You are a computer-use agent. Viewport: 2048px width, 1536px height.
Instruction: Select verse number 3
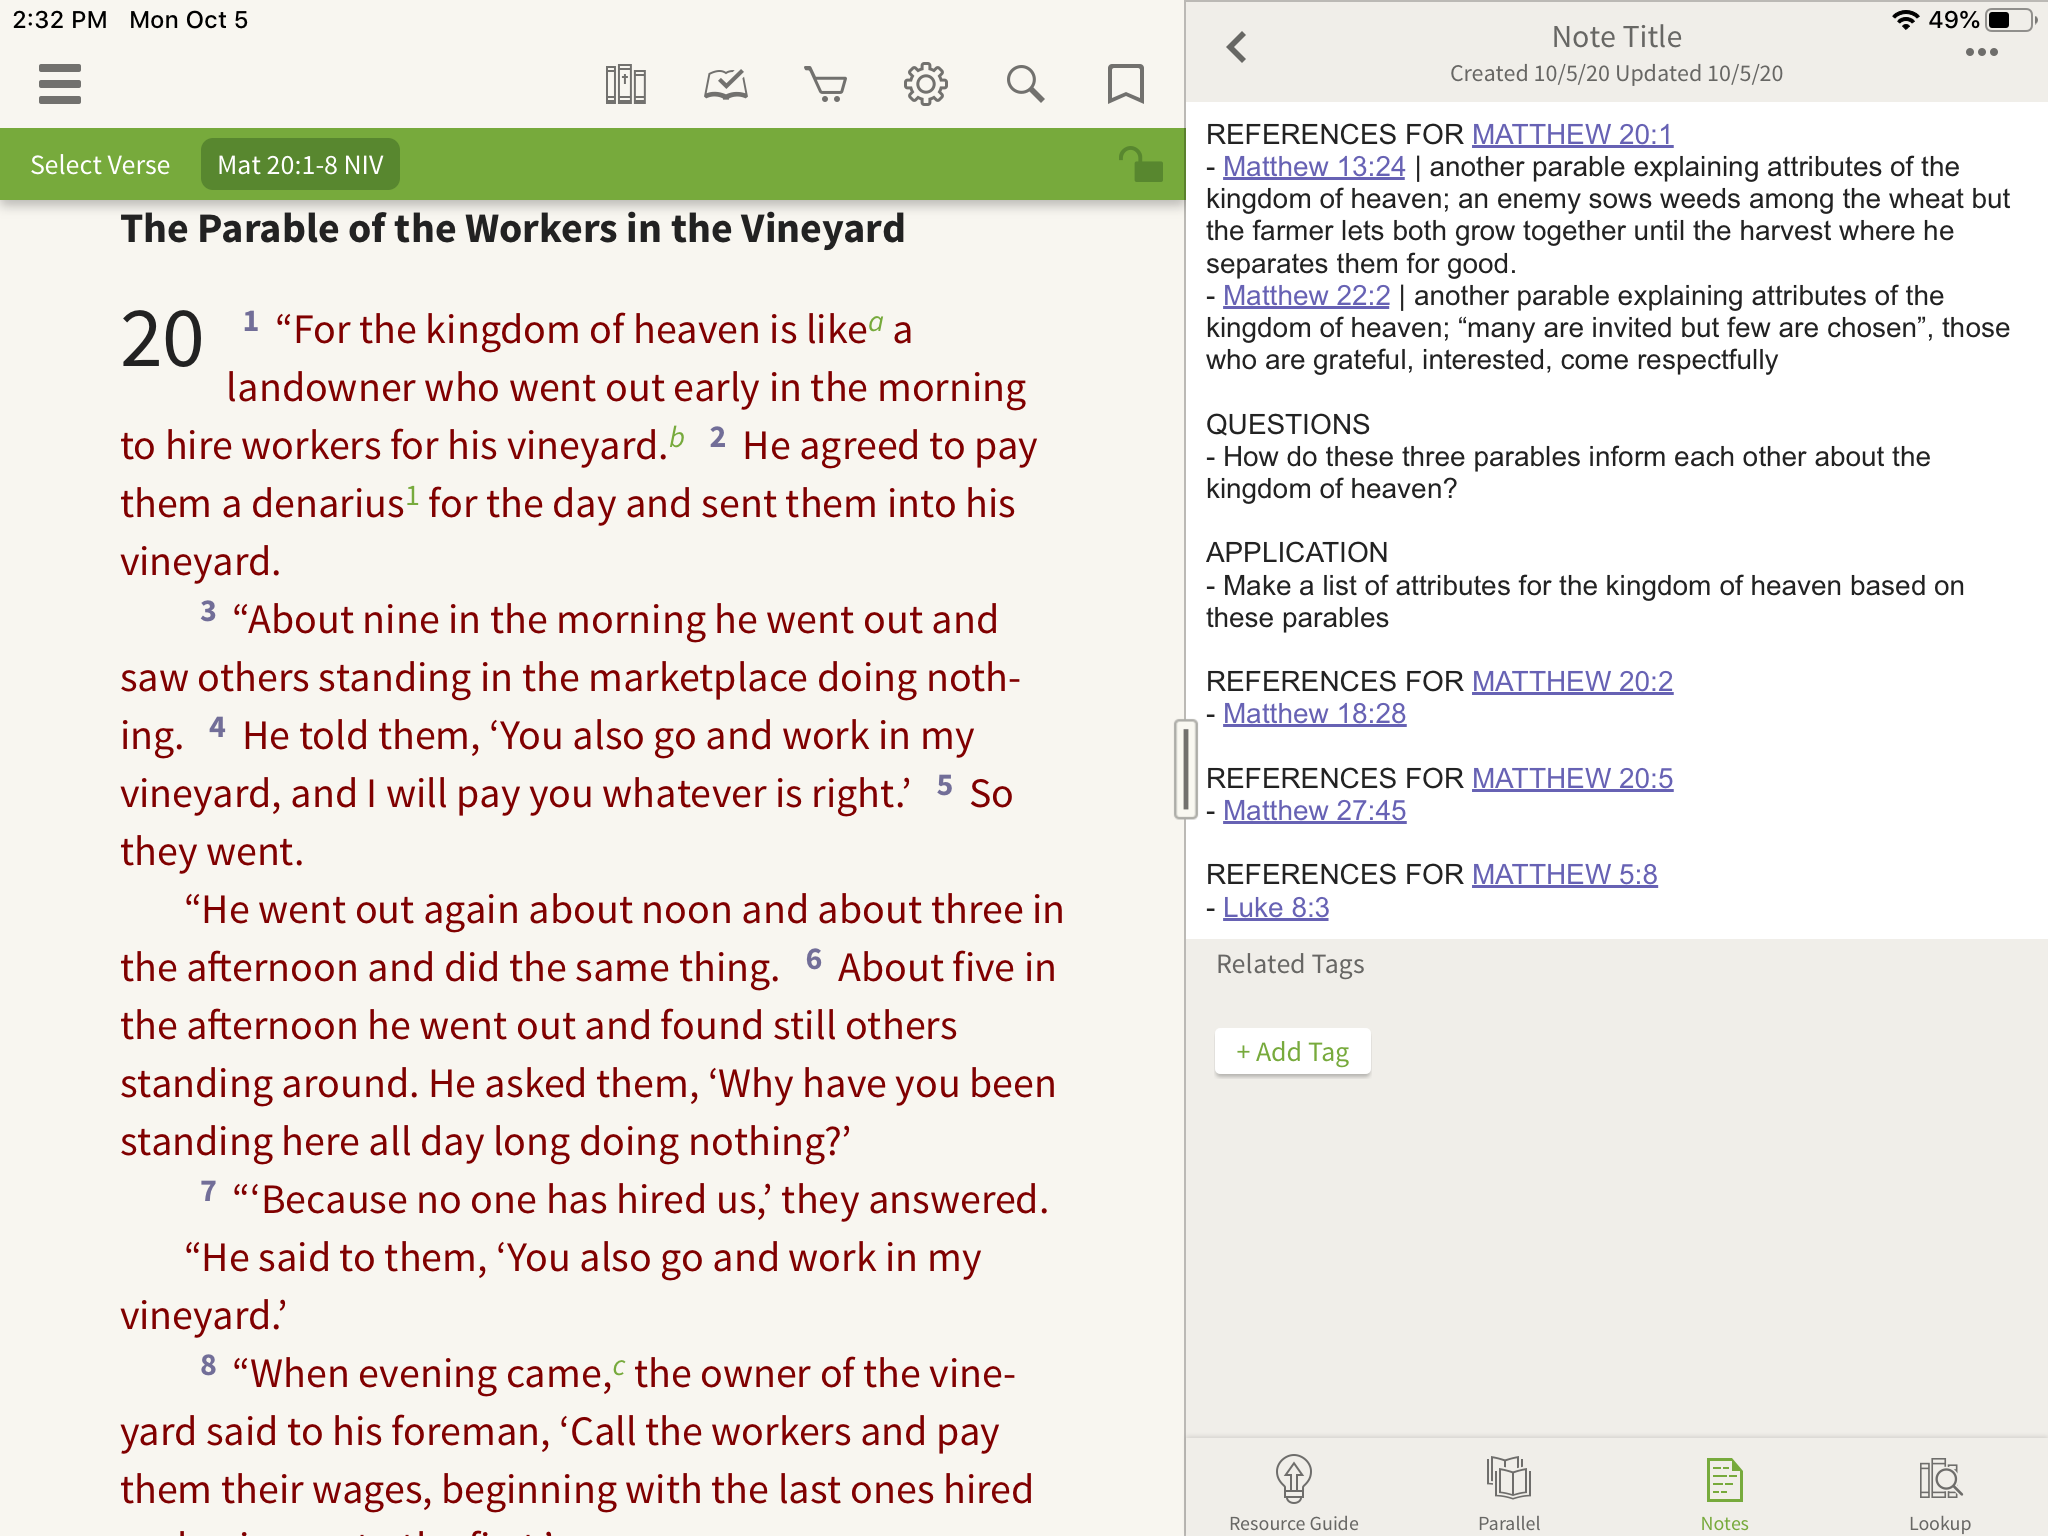click(208, 611)
